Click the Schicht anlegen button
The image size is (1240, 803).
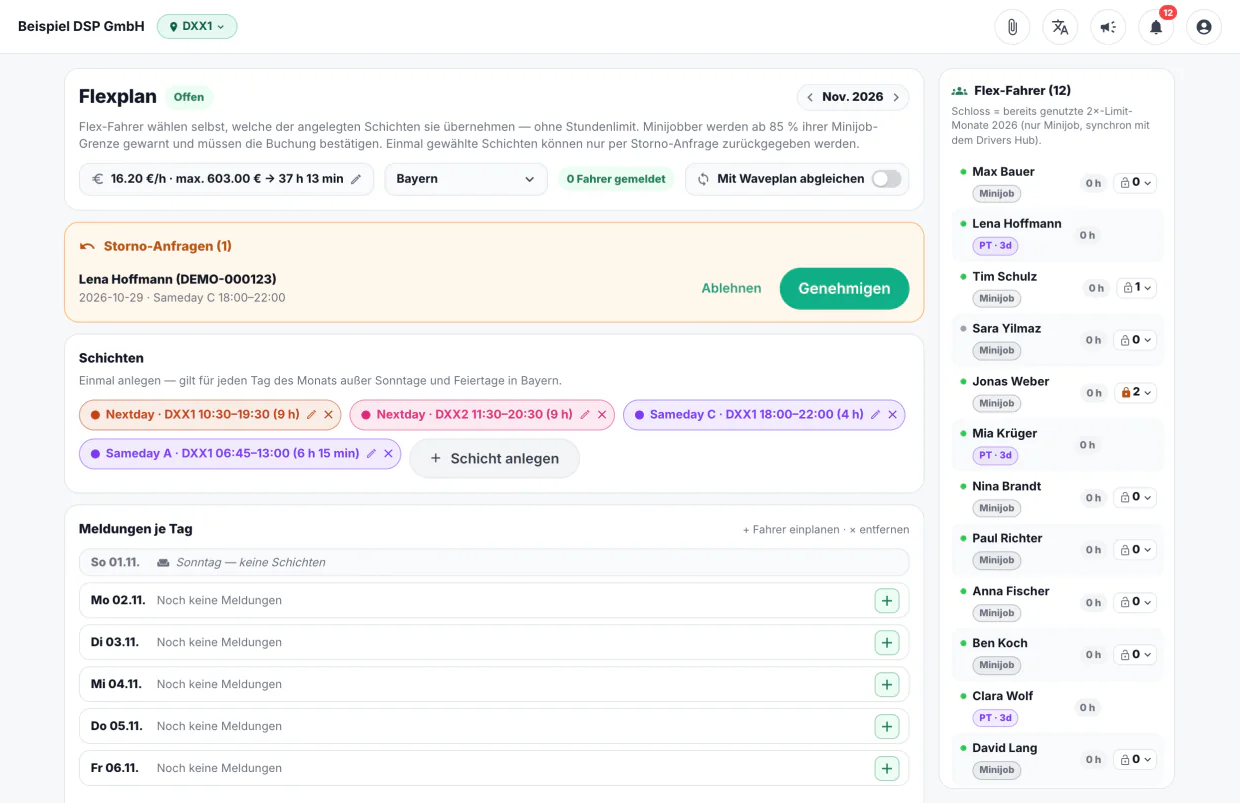click(x=494, y=458)
